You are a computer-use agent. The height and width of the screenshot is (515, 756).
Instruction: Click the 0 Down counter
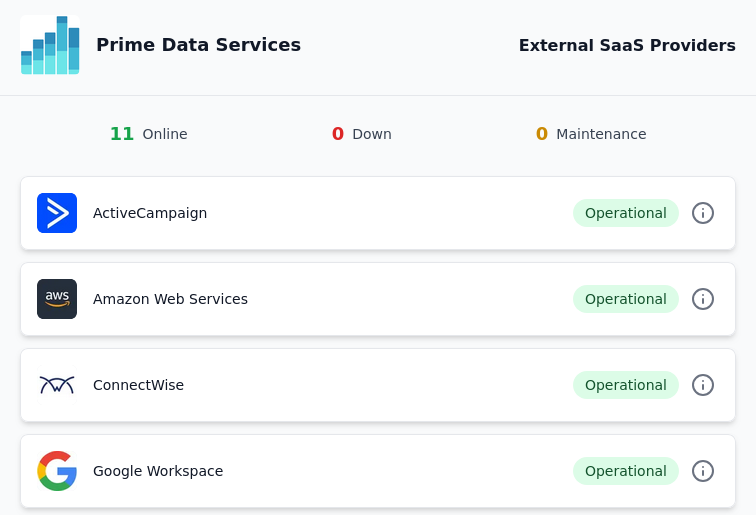[362, 134]
